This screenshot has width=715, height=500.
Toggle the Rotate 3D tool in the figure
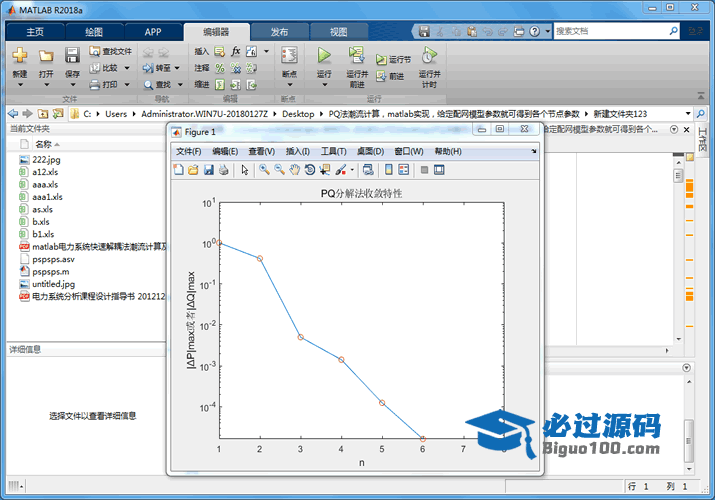click(x=310, y=170)
